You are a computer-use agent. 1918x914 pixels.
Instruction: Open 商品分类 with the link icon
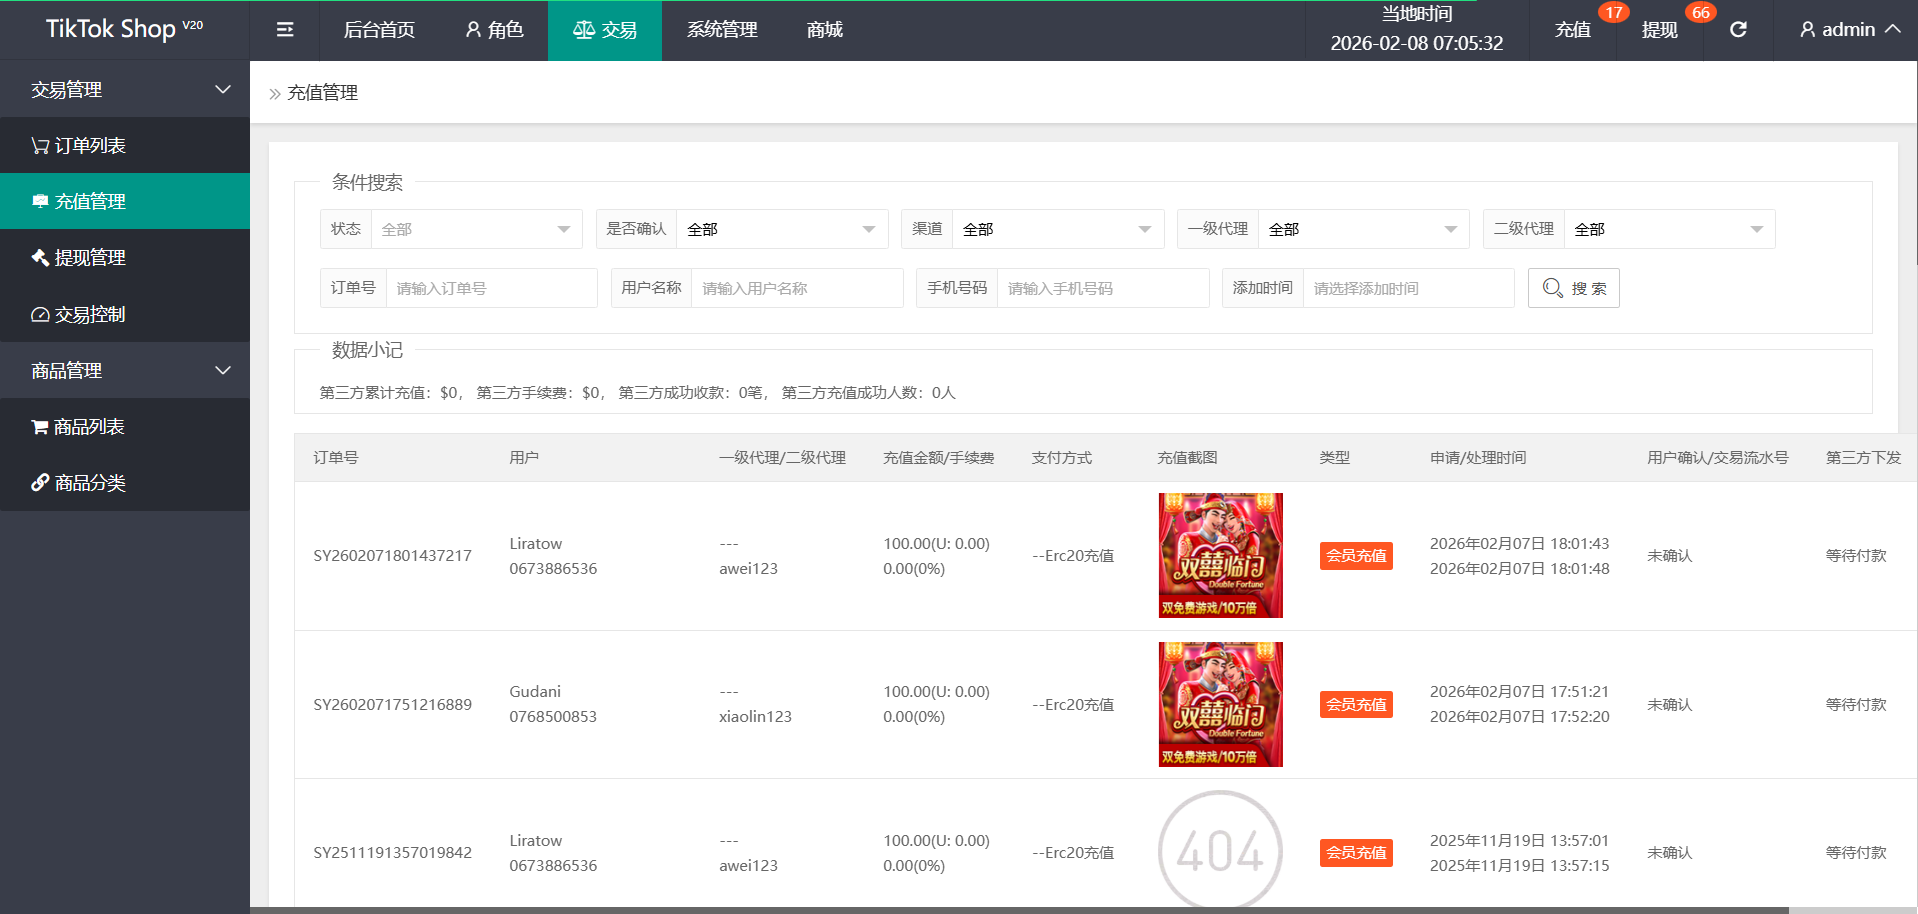coord(90,483)
